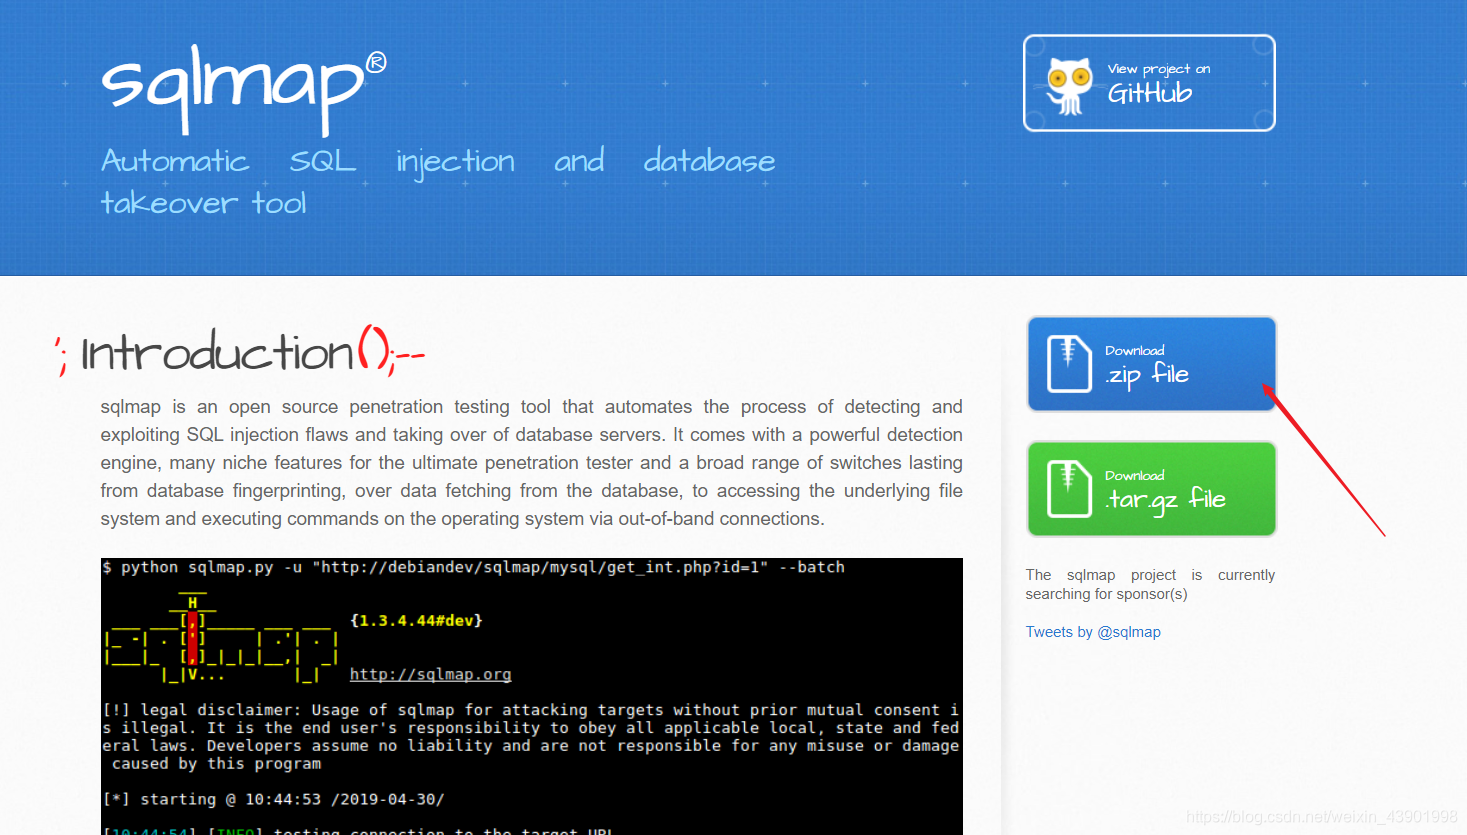Screen dimensions: 1467x835
Task: Click the python sqlmap.py command line
Action: [x=474, y=567]
